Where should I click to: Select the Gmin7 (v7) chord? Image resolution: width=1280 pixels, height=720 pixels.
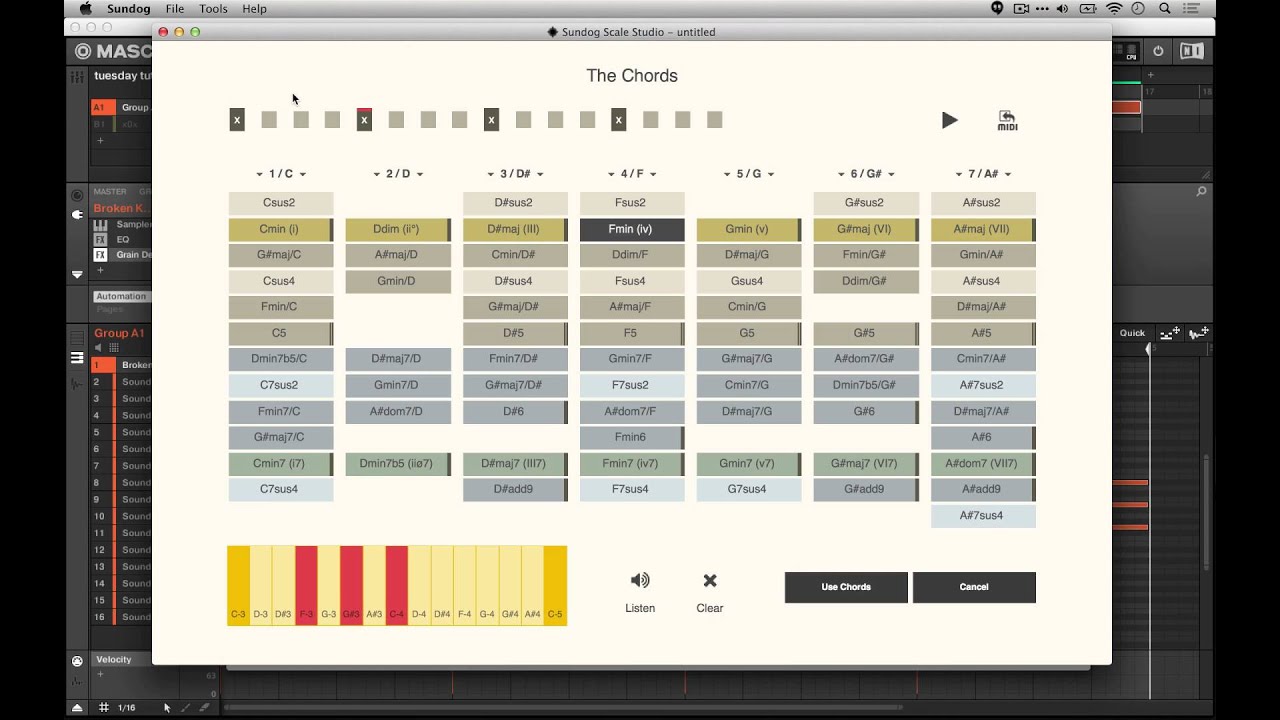[748, 463]
